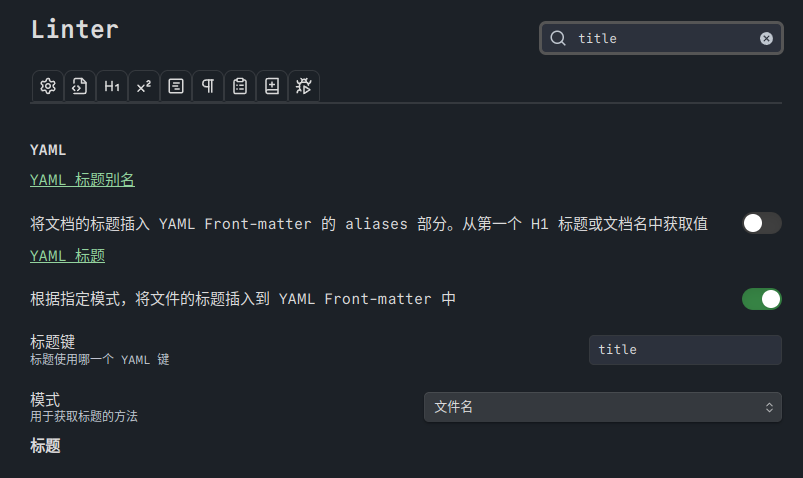This screenshot has height=478, width=803.
Task: Select the superscript x² Footnote tab
Action: (143, 86)
